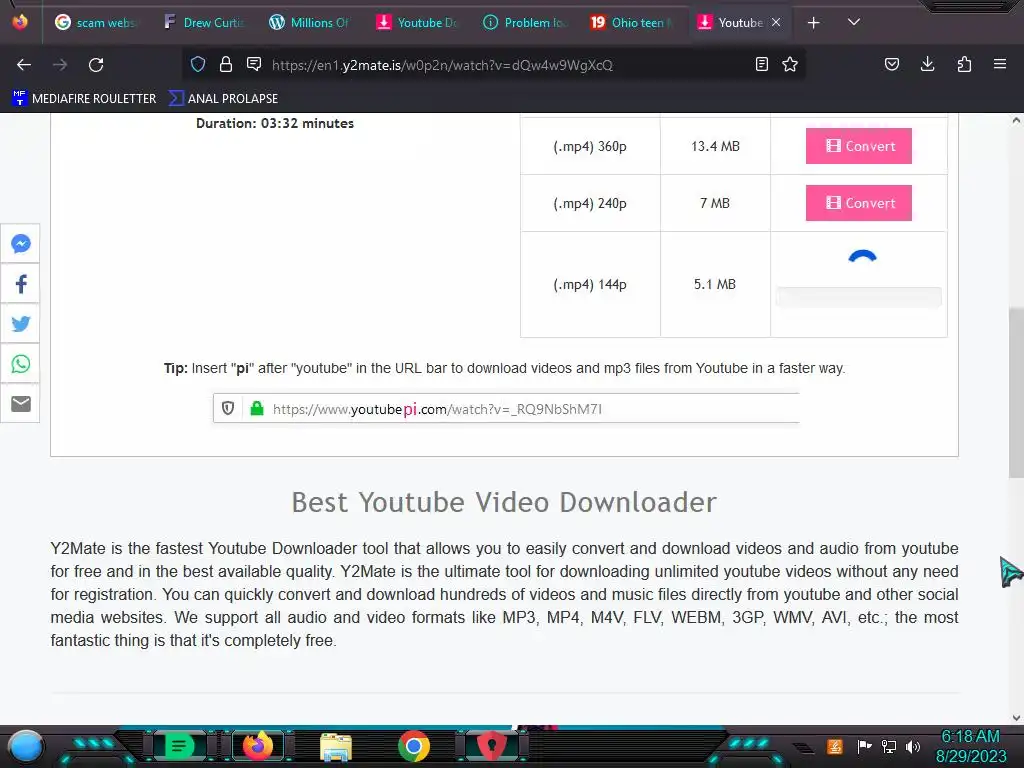The height and width of the screenshot is (768, 1024).
Task: Open site permissions icon in address bar
Action: tap(254, 64)
